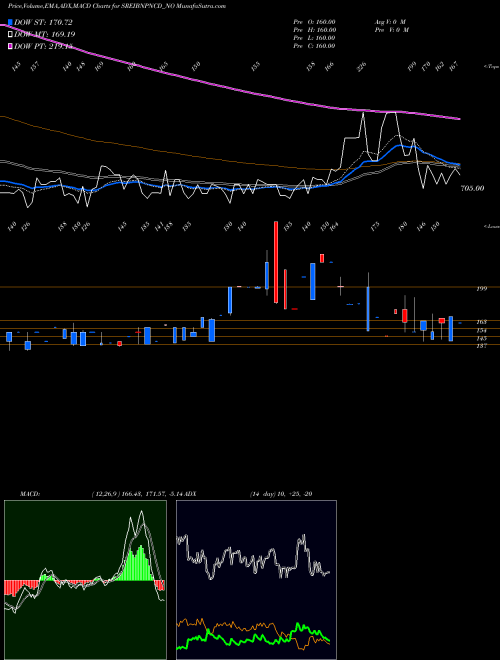Image resolution: width=500 pixels, height=660 pixels.
Task: Click the 226 top value label
Action: pos(361,67)
